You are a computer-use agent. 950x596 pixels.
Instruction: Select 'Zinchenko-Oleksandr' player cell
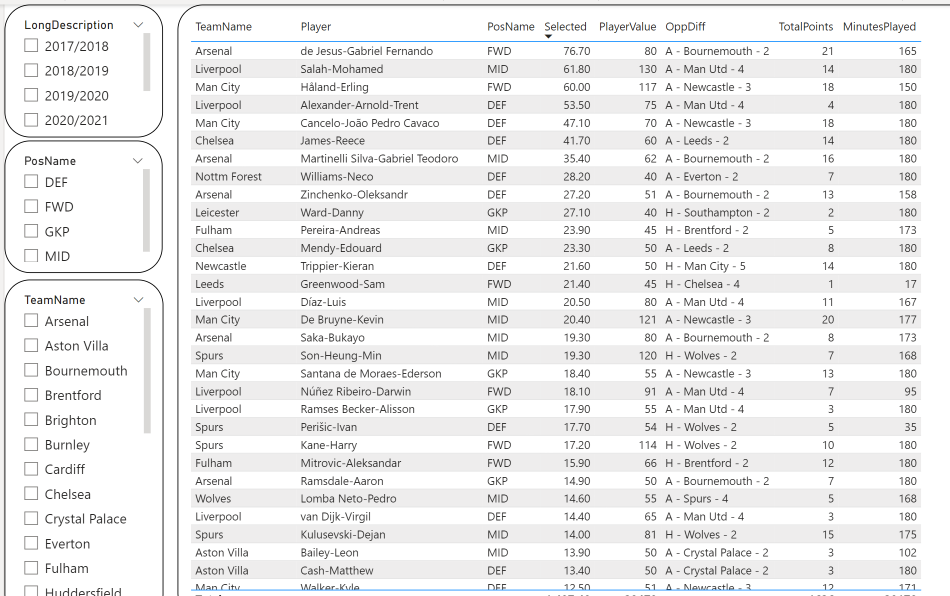tap(354, 194)
